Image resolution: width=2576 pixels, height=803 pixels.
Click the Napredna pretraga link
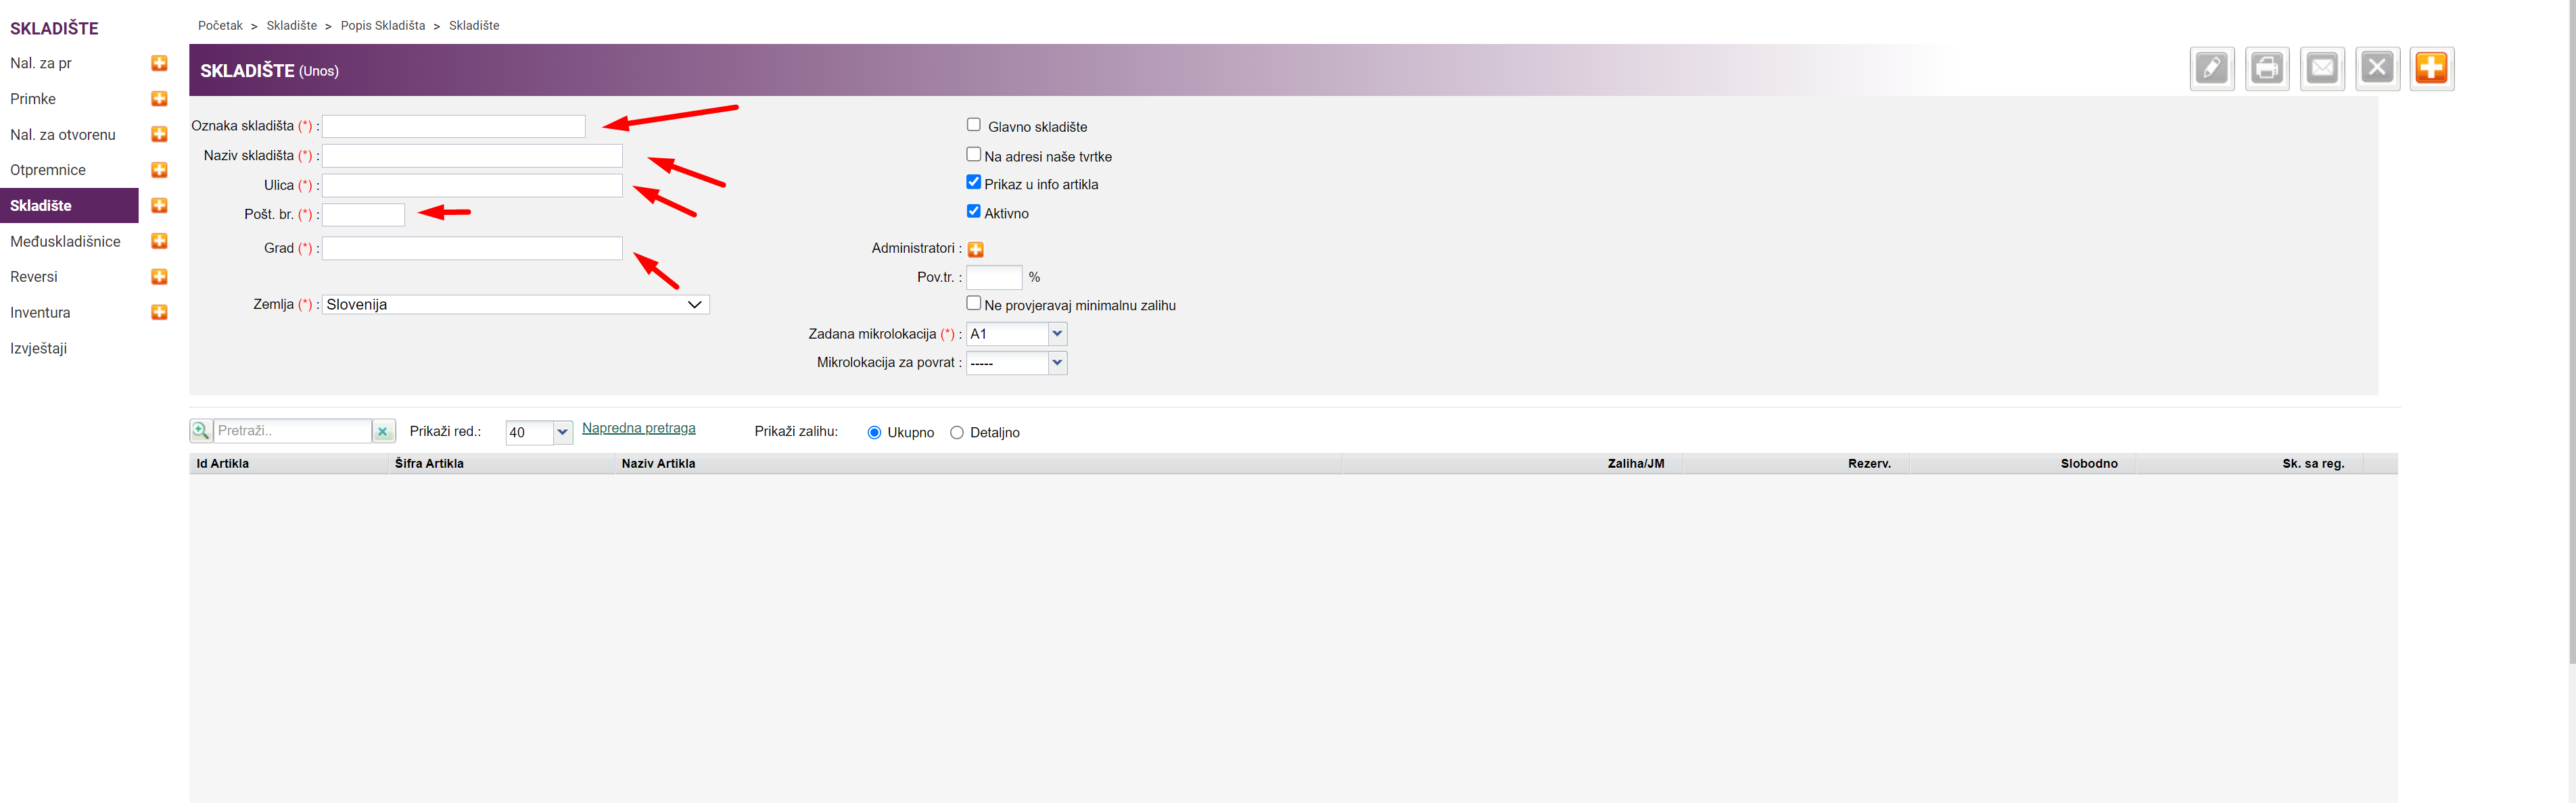(x=638, y=428)
